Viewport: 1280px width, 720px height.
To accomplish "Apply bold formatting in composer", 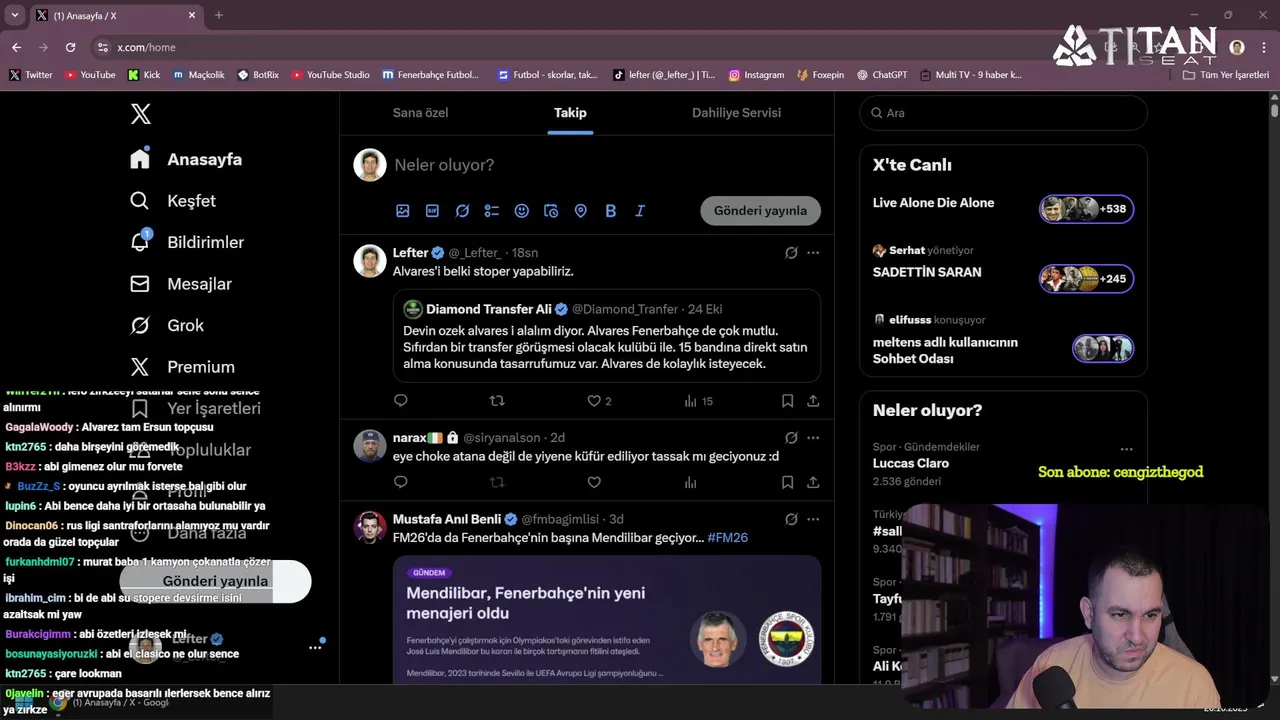I will (x=610, y=211).
